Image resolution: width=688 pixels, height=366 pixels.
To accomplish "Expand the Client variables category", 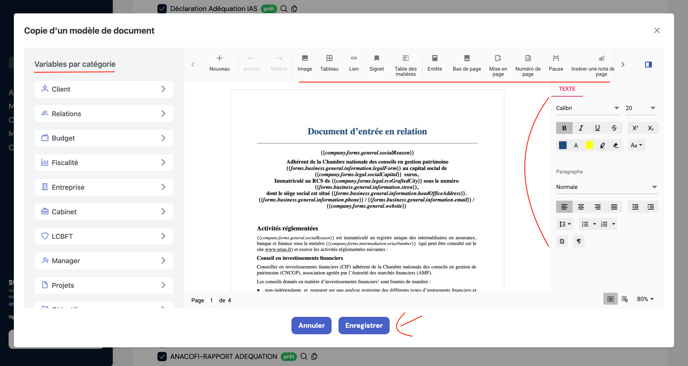I will click(x=104, y=89).
